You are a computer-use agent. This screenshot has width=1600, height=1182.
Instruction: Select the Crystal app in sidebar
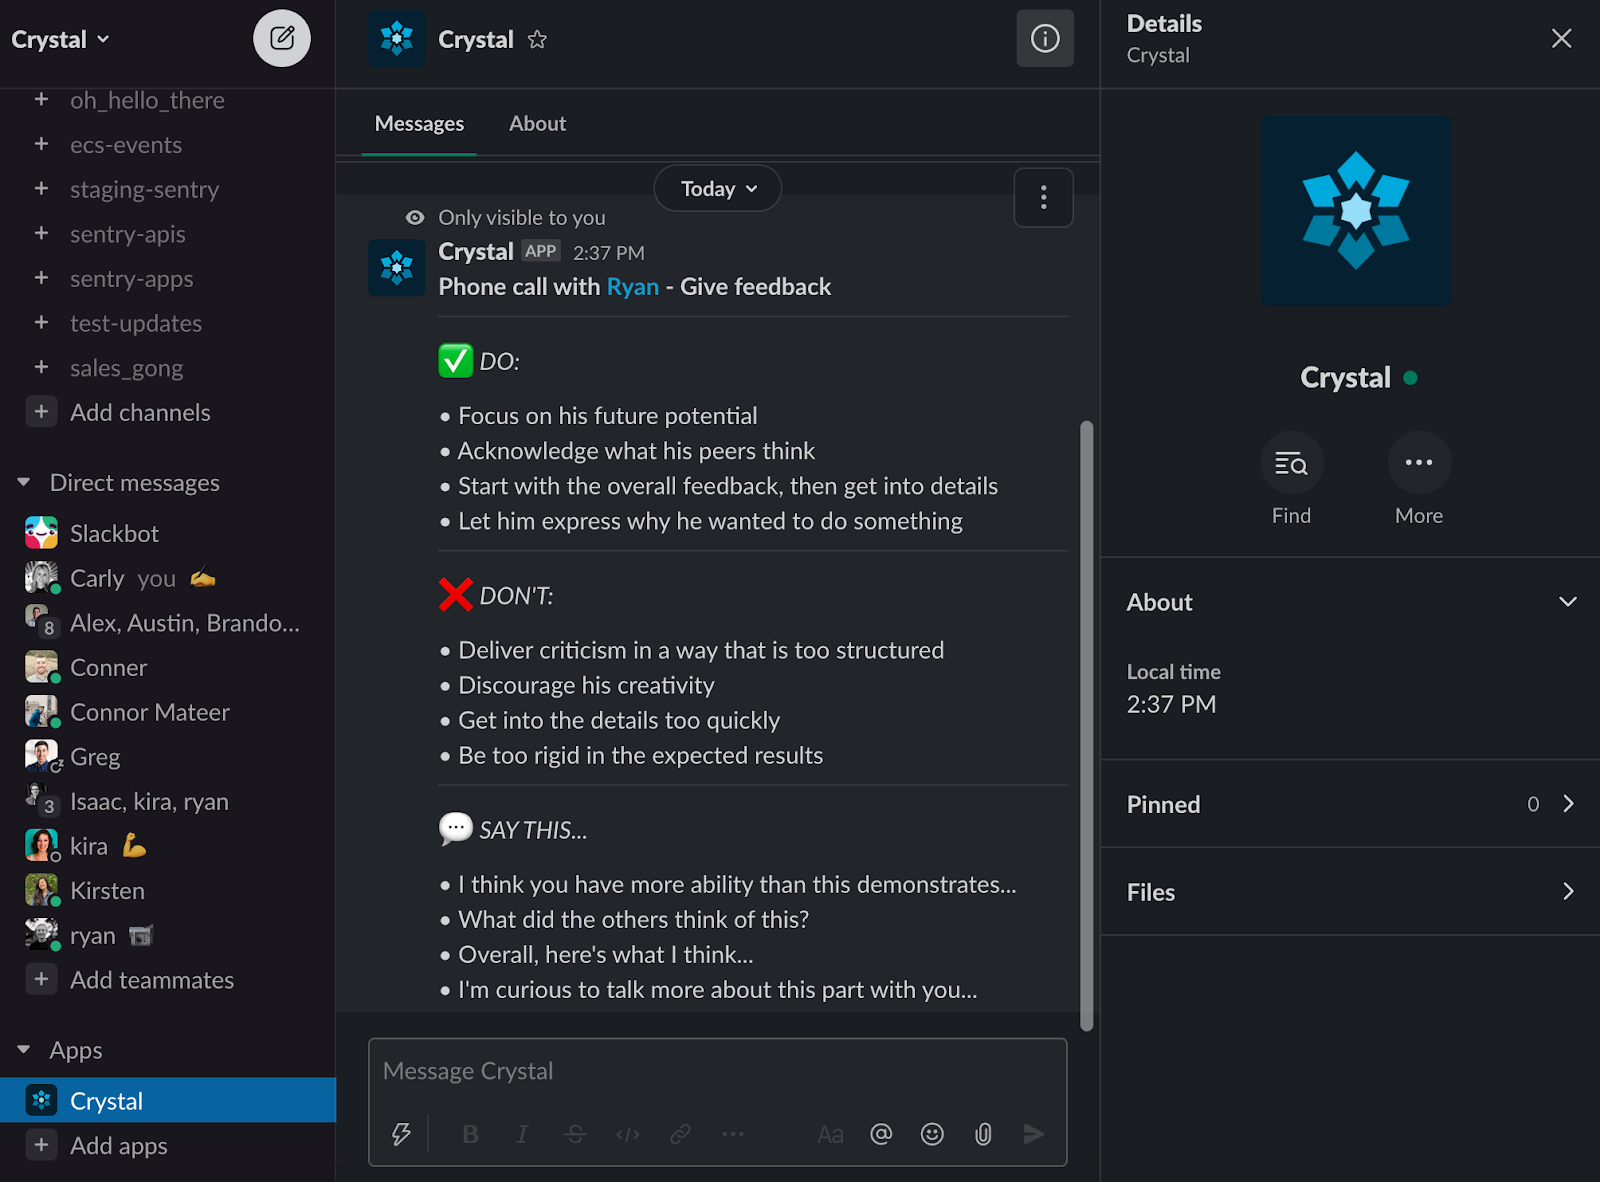tap(167, 1100)
